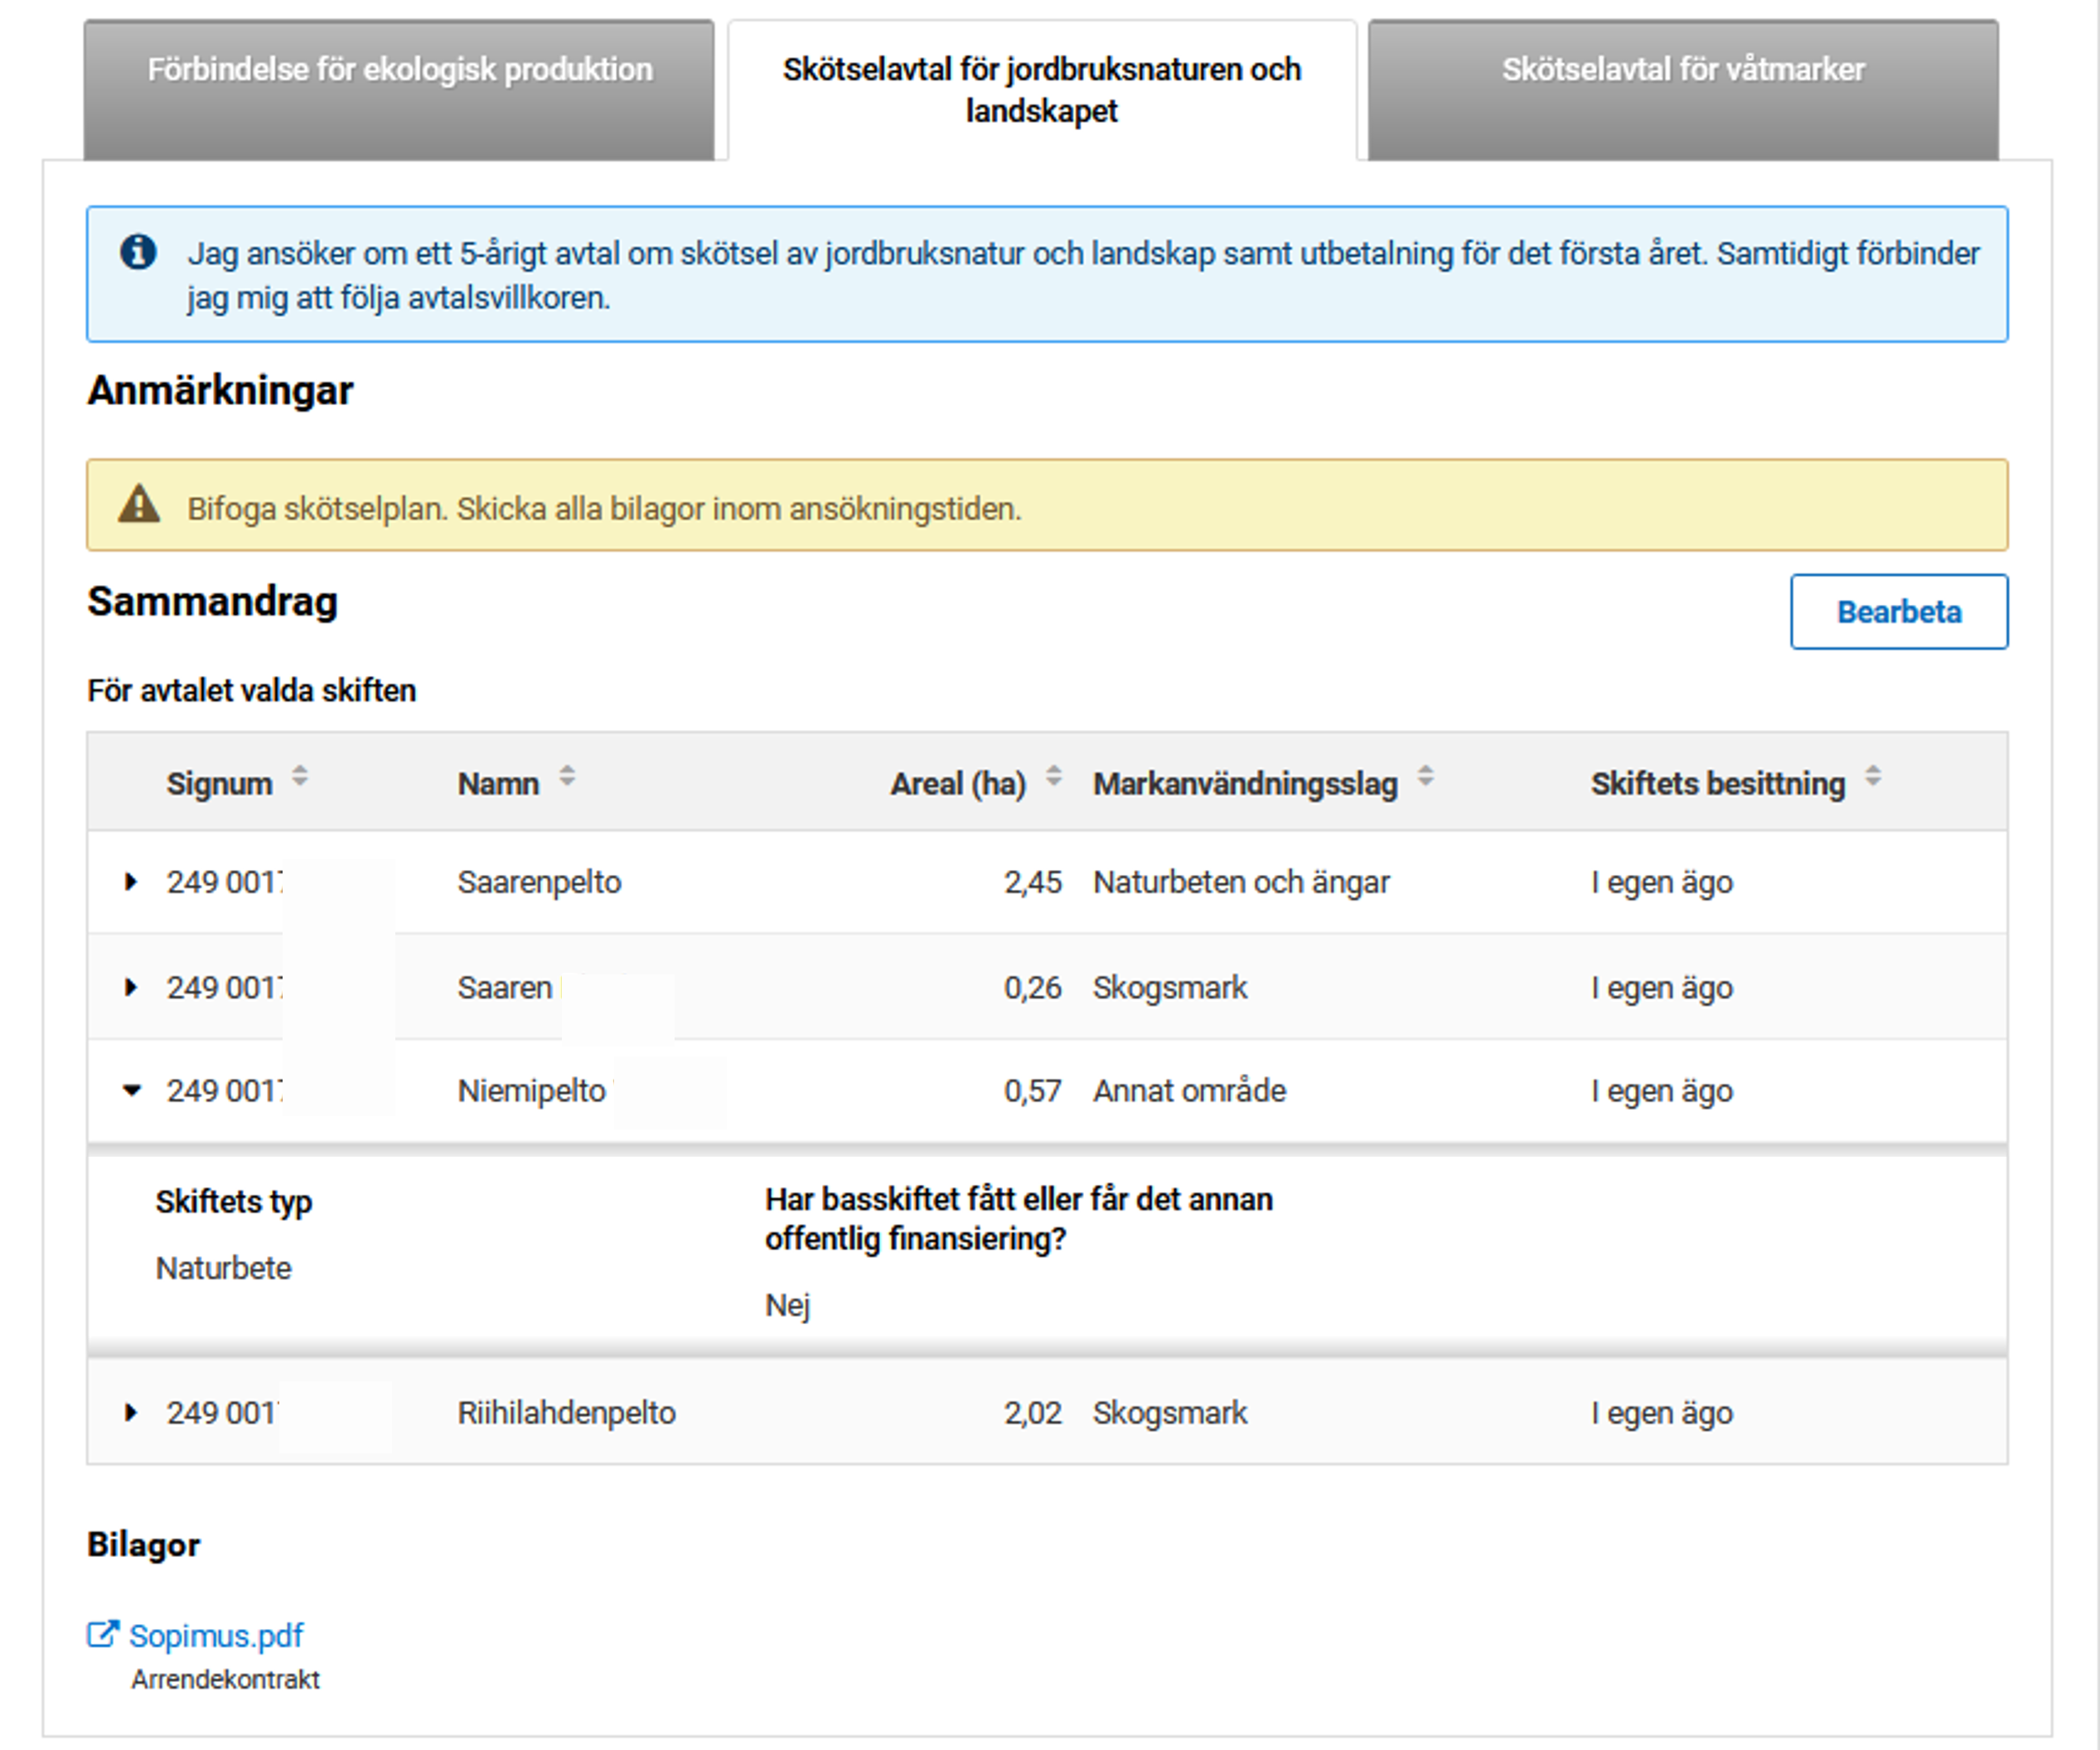Viewport: 2100px width, 1750px height.
Task: Expand the Riihilahdenpelto row
Action: tap(131, 1413)
